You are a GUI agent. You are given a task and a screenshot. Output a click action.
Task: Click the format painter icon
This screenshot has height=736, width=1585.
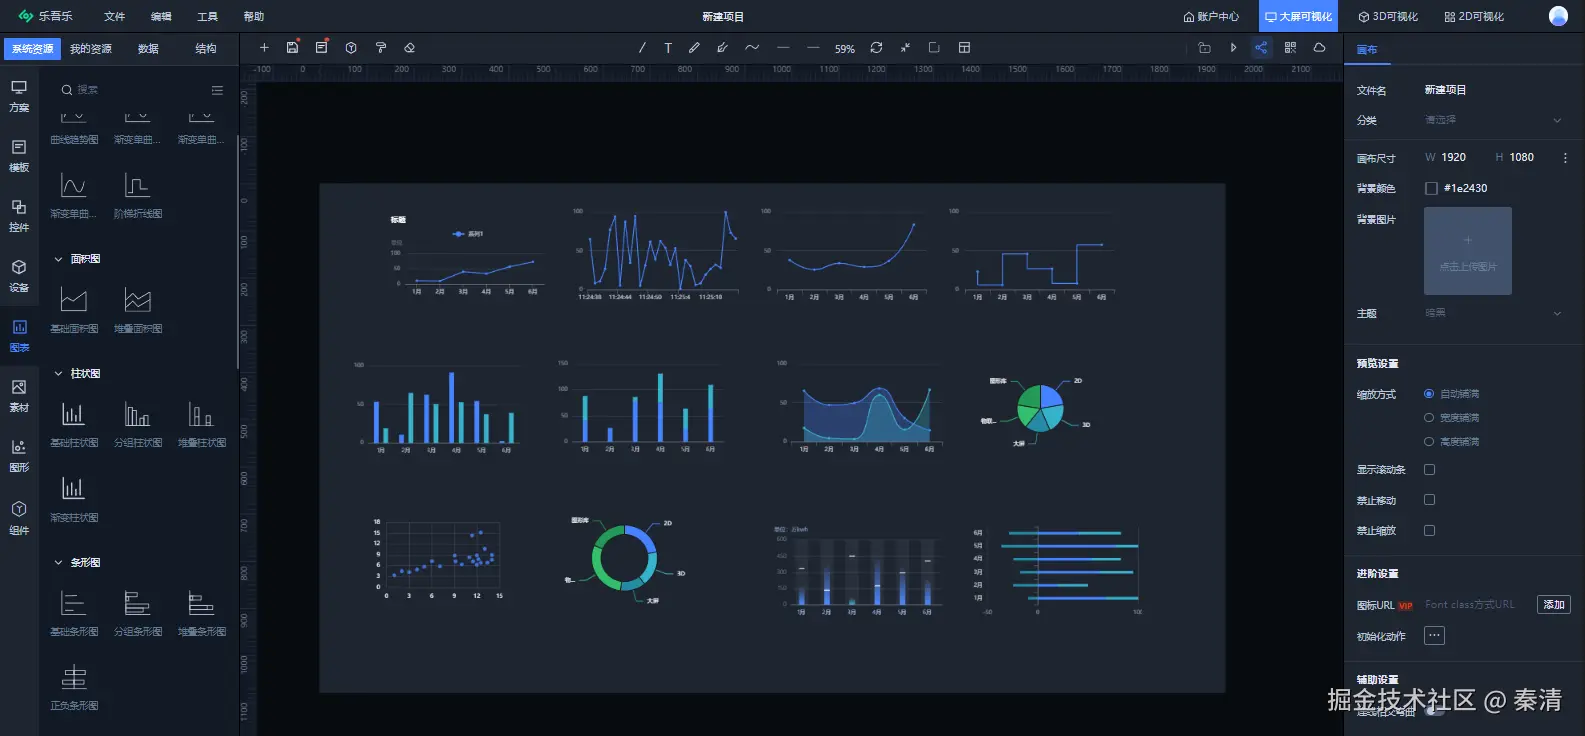pos(380,48)
